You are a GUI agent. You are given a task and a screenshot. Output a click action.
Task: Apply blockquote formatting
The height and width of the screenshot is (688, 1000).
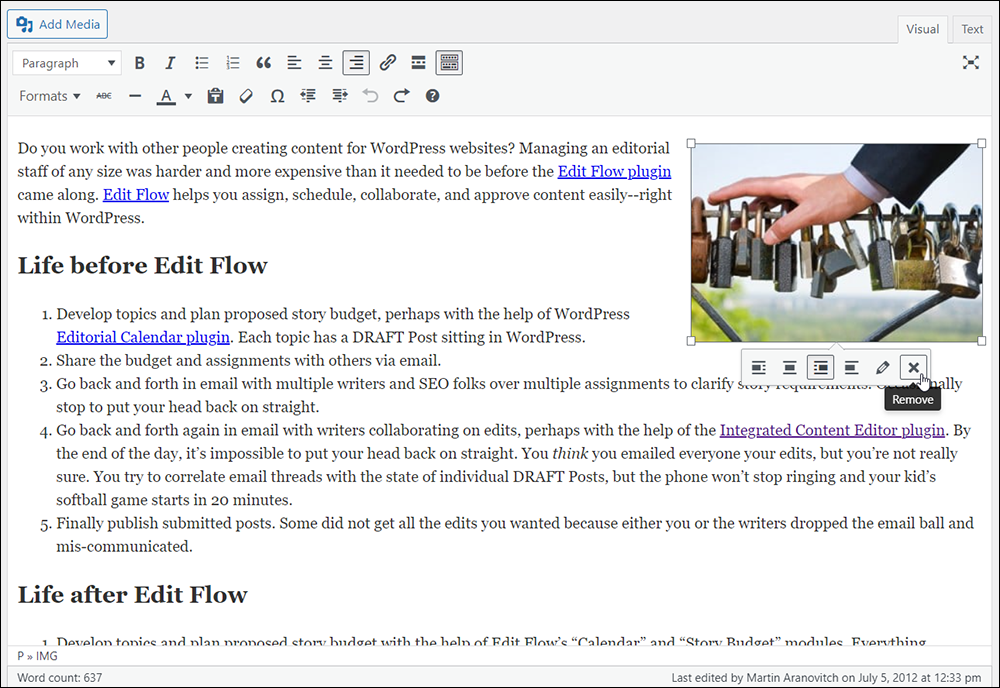(x=263, y=63)
